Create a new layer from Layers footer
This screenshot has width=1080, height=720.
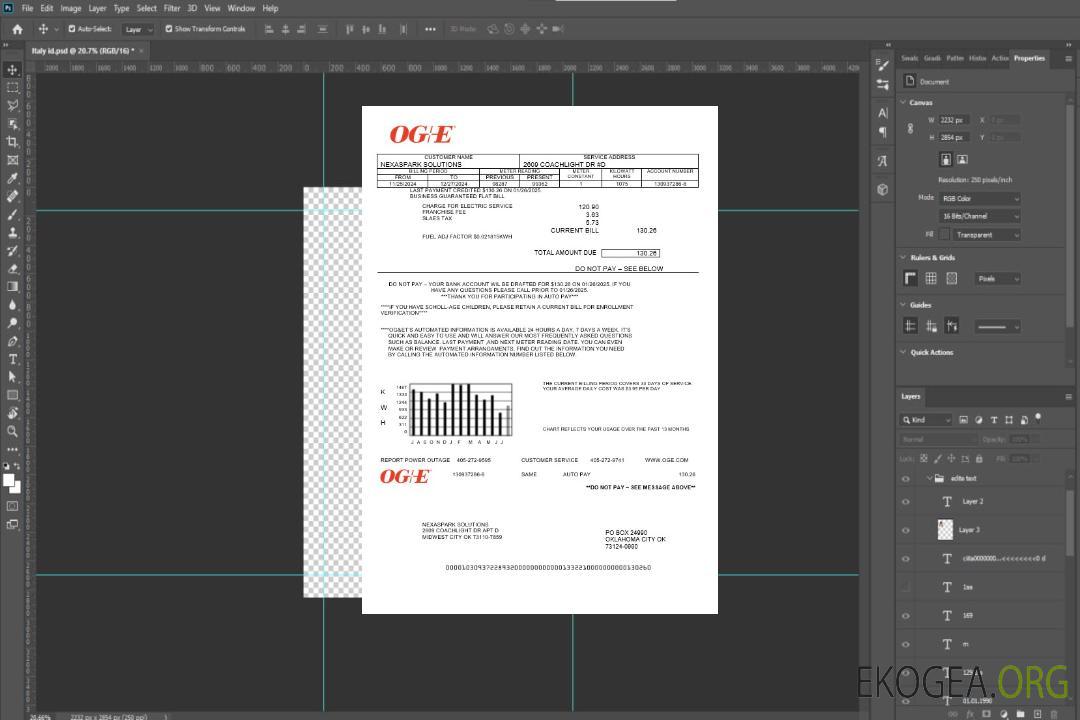tap(1037, 714)
